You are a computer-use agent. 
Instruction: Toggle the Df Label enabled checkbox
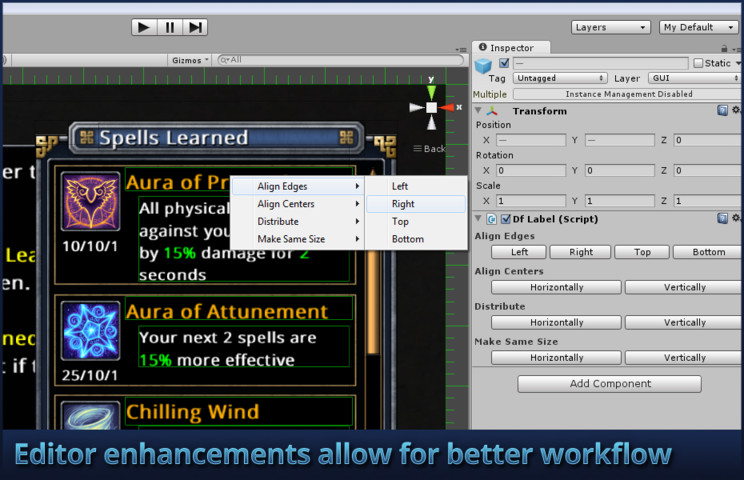click(506, 219)
